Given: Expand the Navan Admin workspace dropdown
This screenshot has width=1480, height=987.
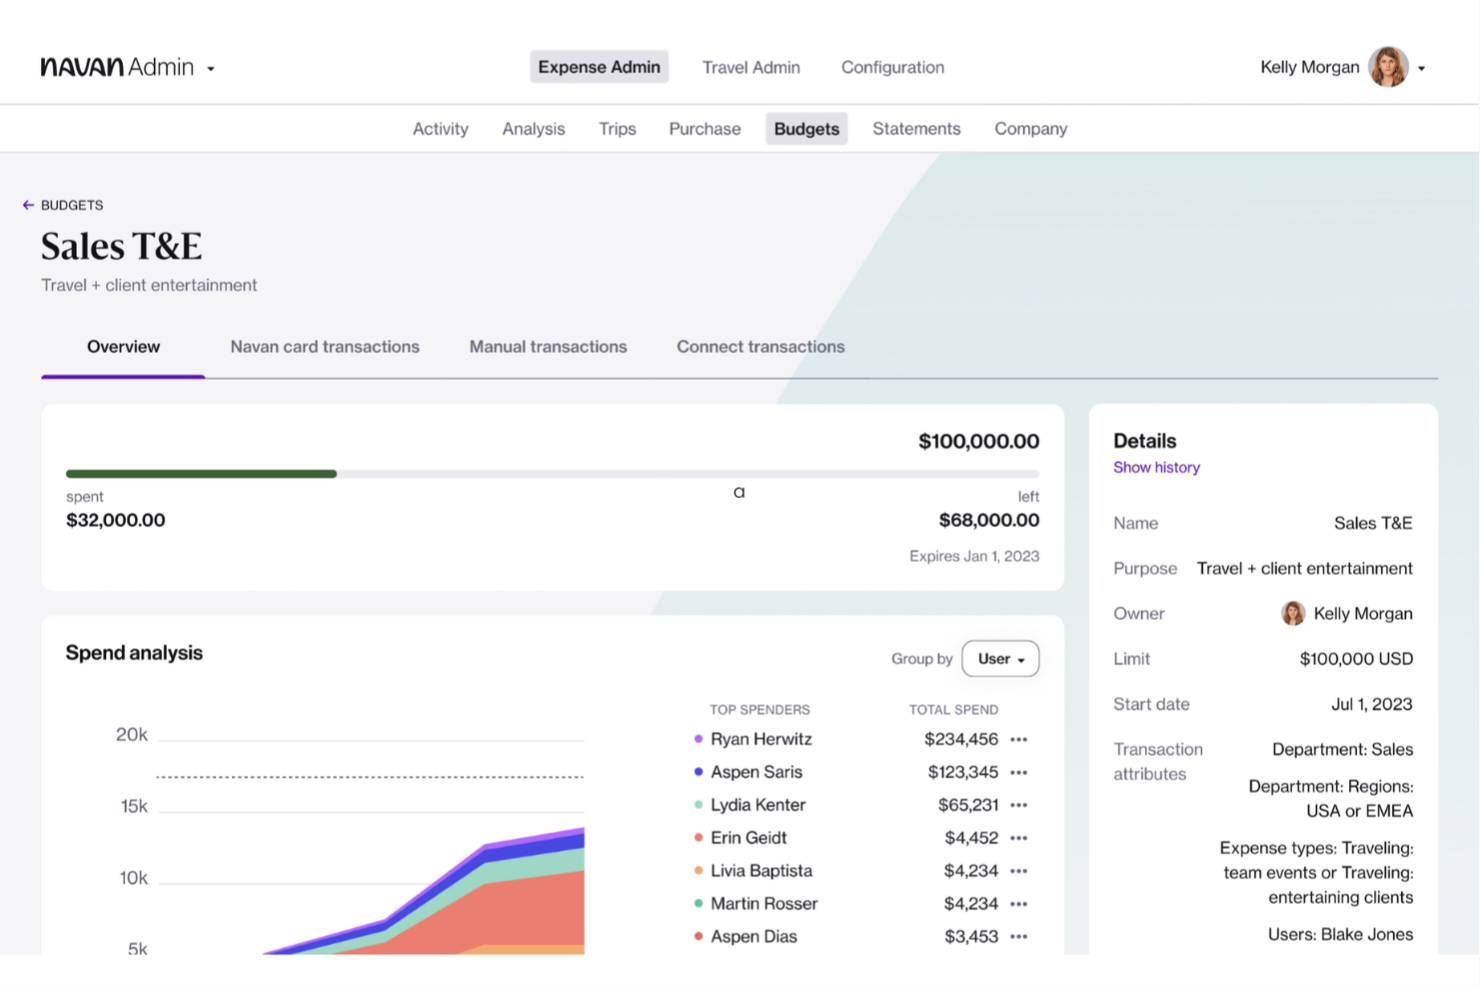Looking at the screenshot, I should click(210, 68).
